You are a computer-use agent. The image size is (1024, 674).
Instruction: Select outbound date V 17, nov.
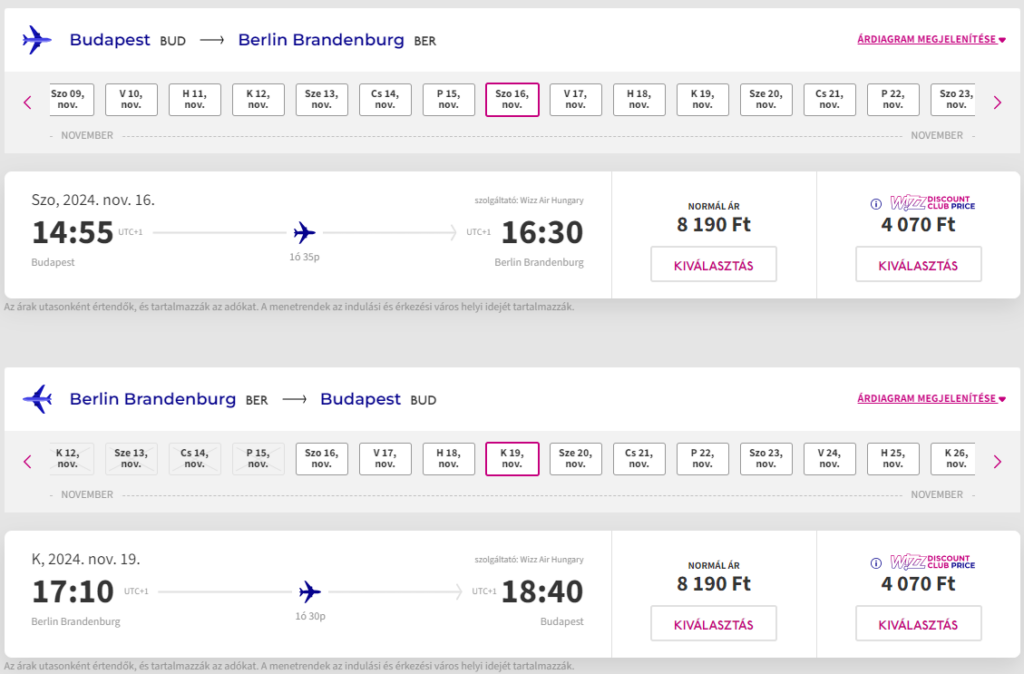coord(575,99)
